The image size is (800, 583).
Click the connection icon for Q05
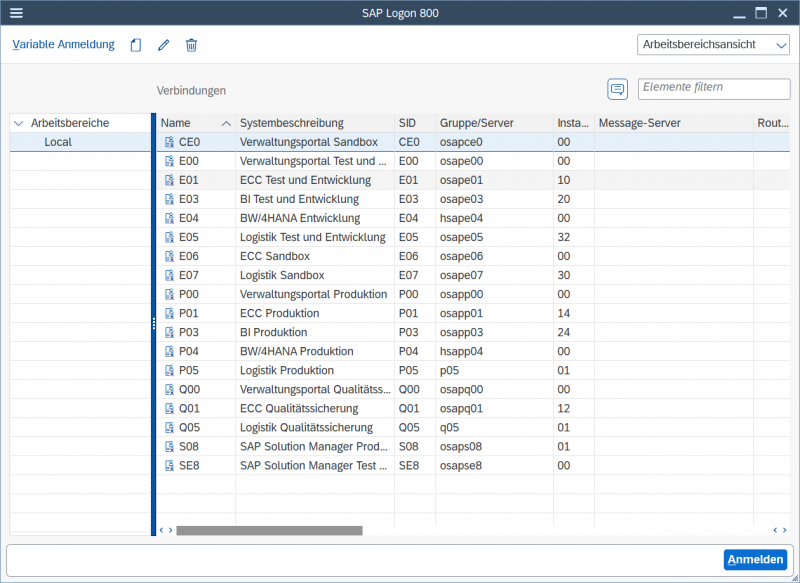click(x=169, y=428)
